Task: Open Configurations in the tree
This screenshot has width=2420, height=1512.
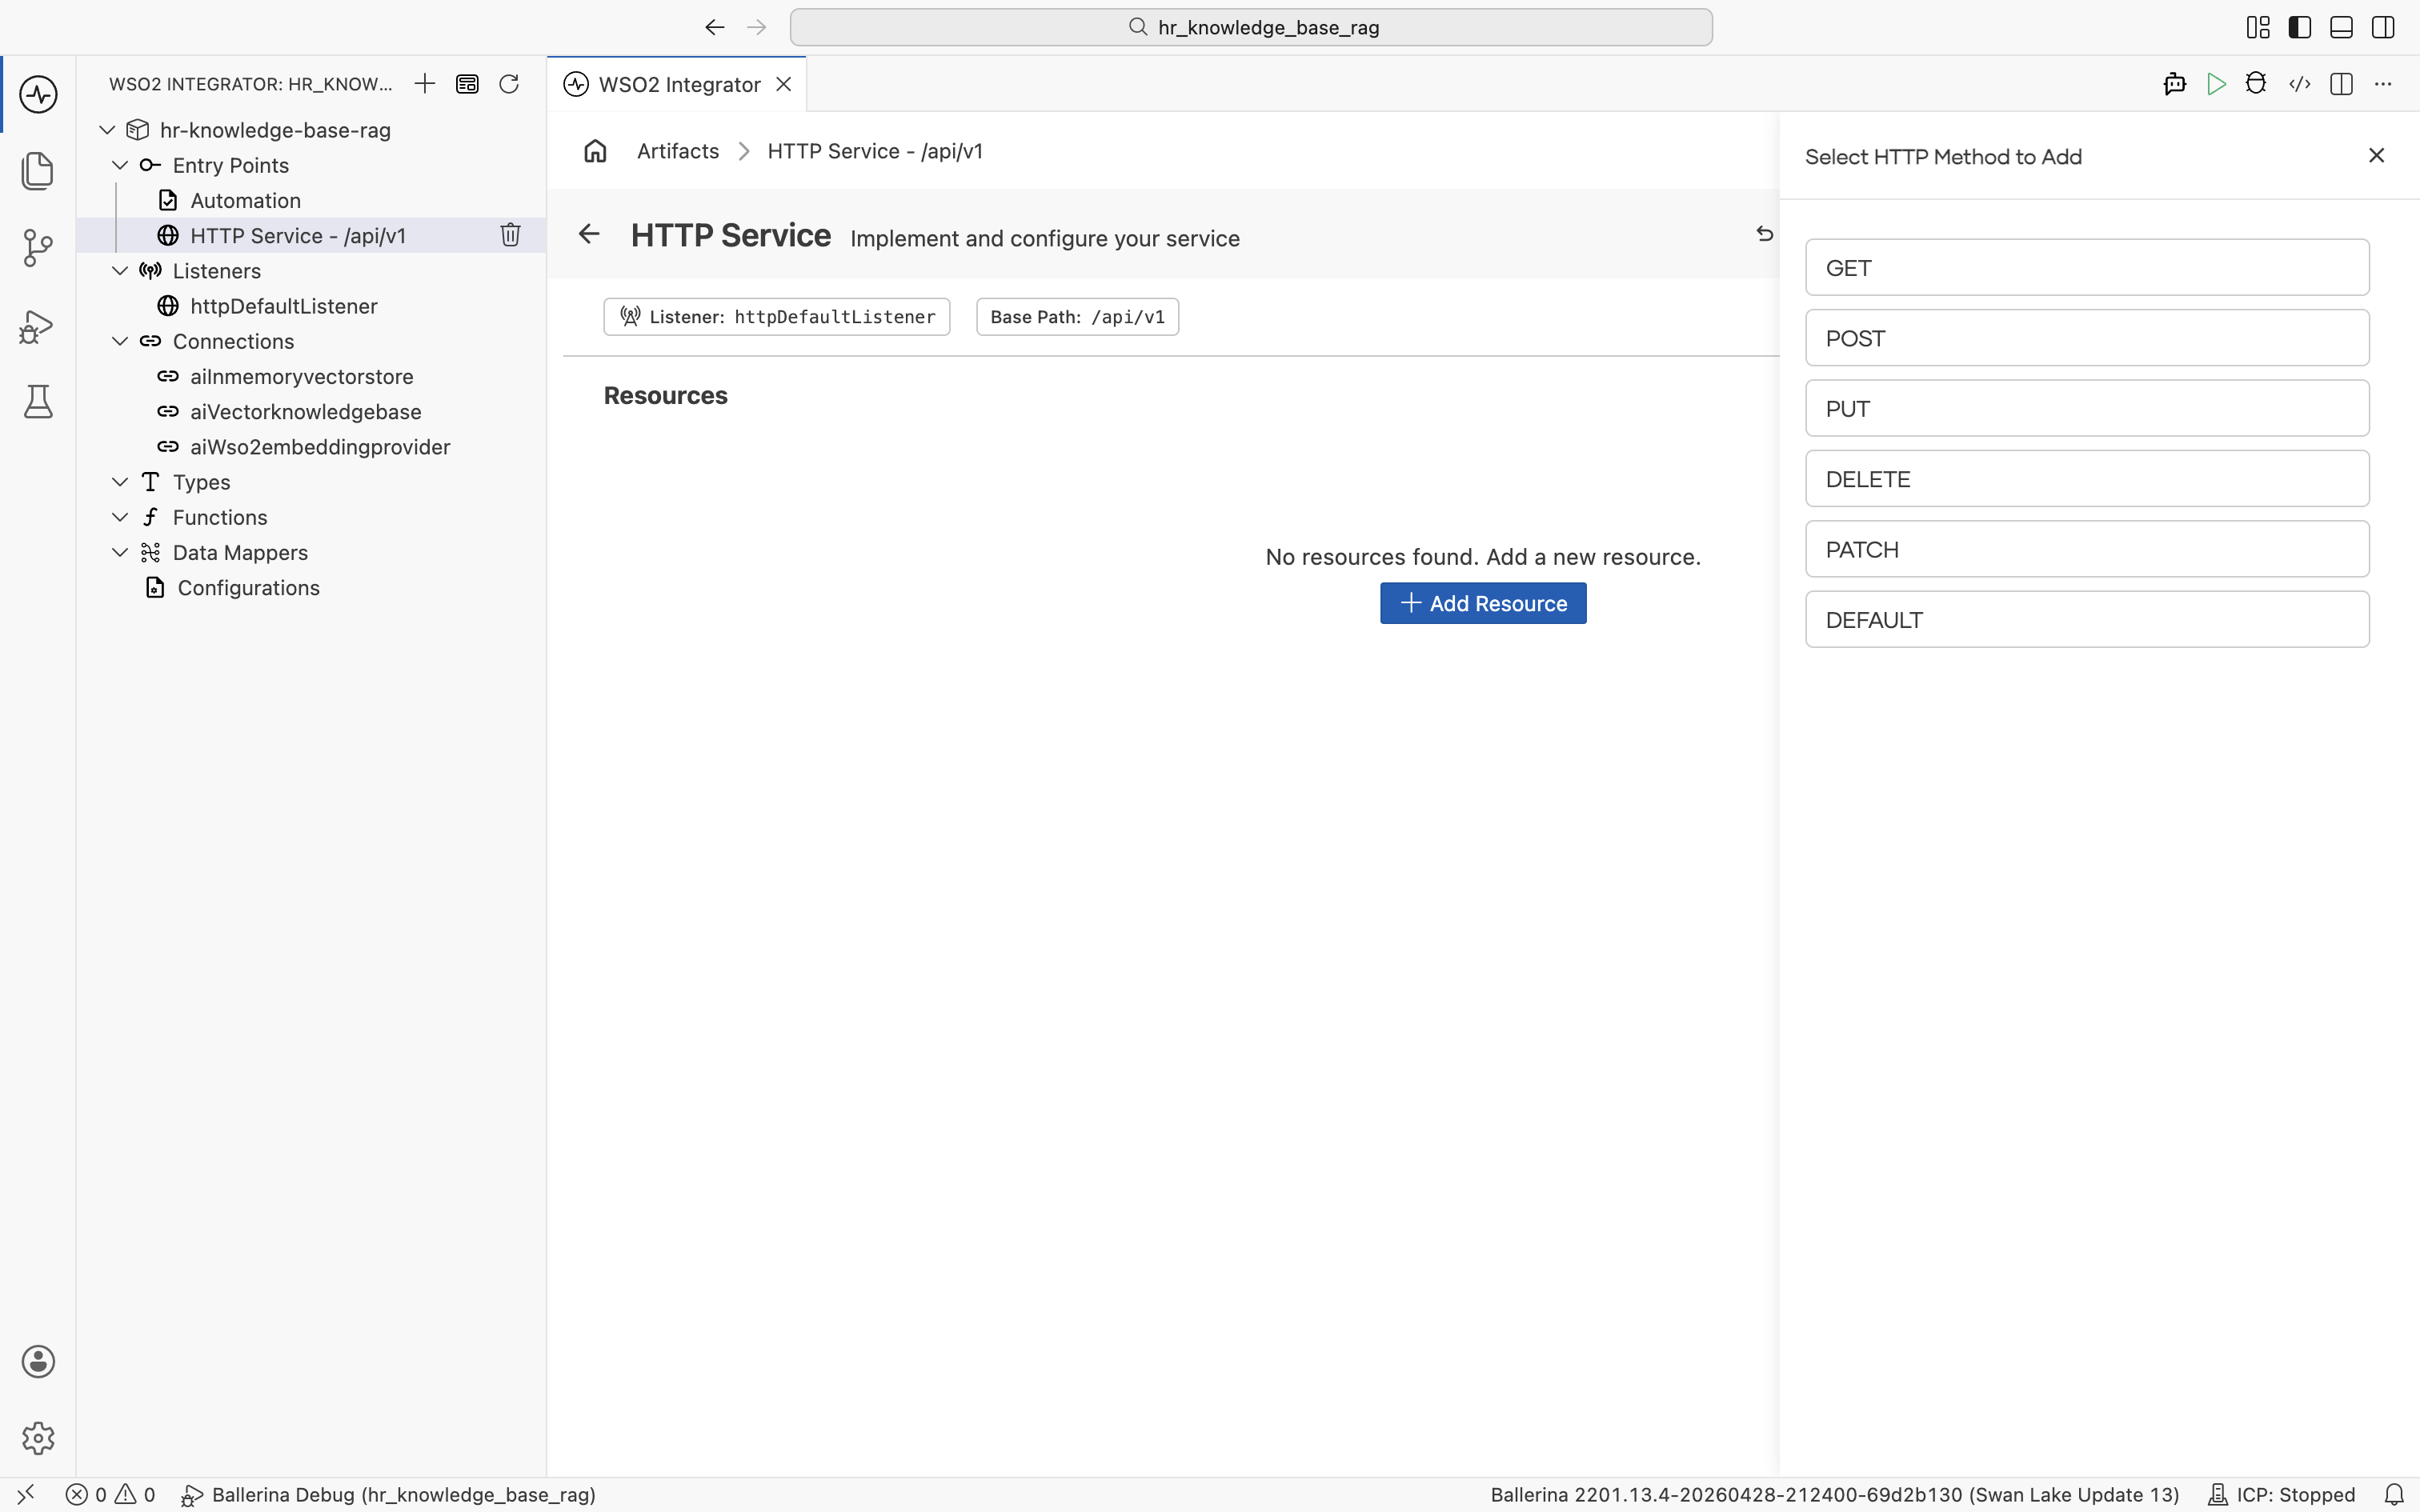Action: 312,587
